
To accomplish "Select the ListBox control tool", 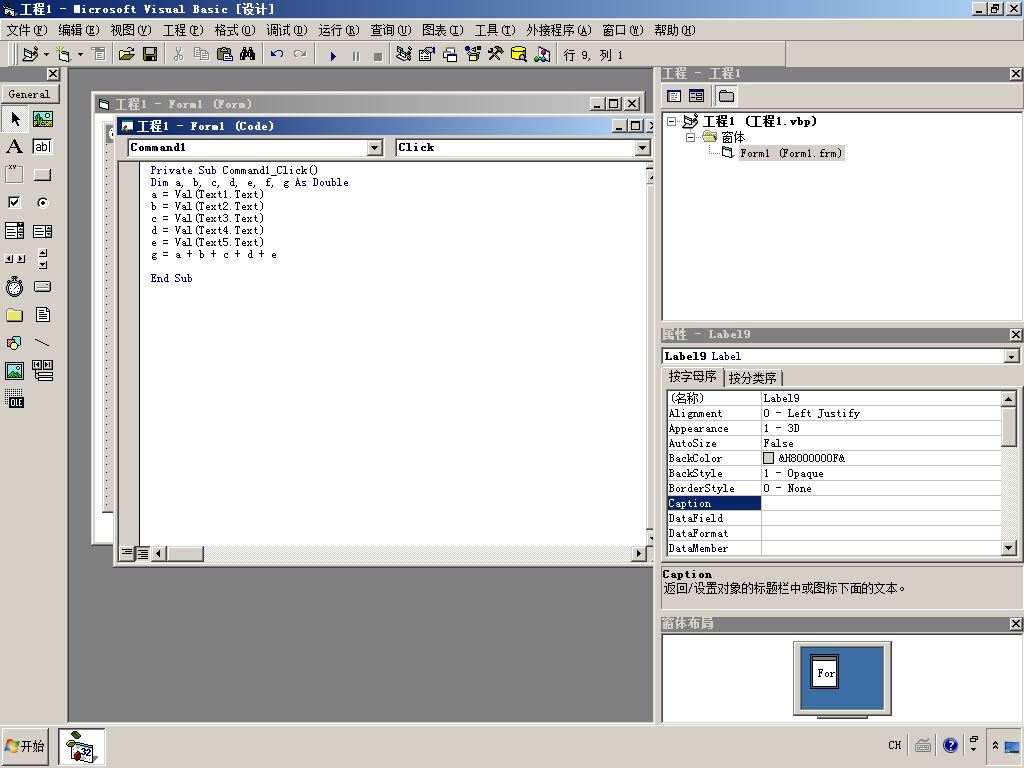I will click(x=42, y=231).
